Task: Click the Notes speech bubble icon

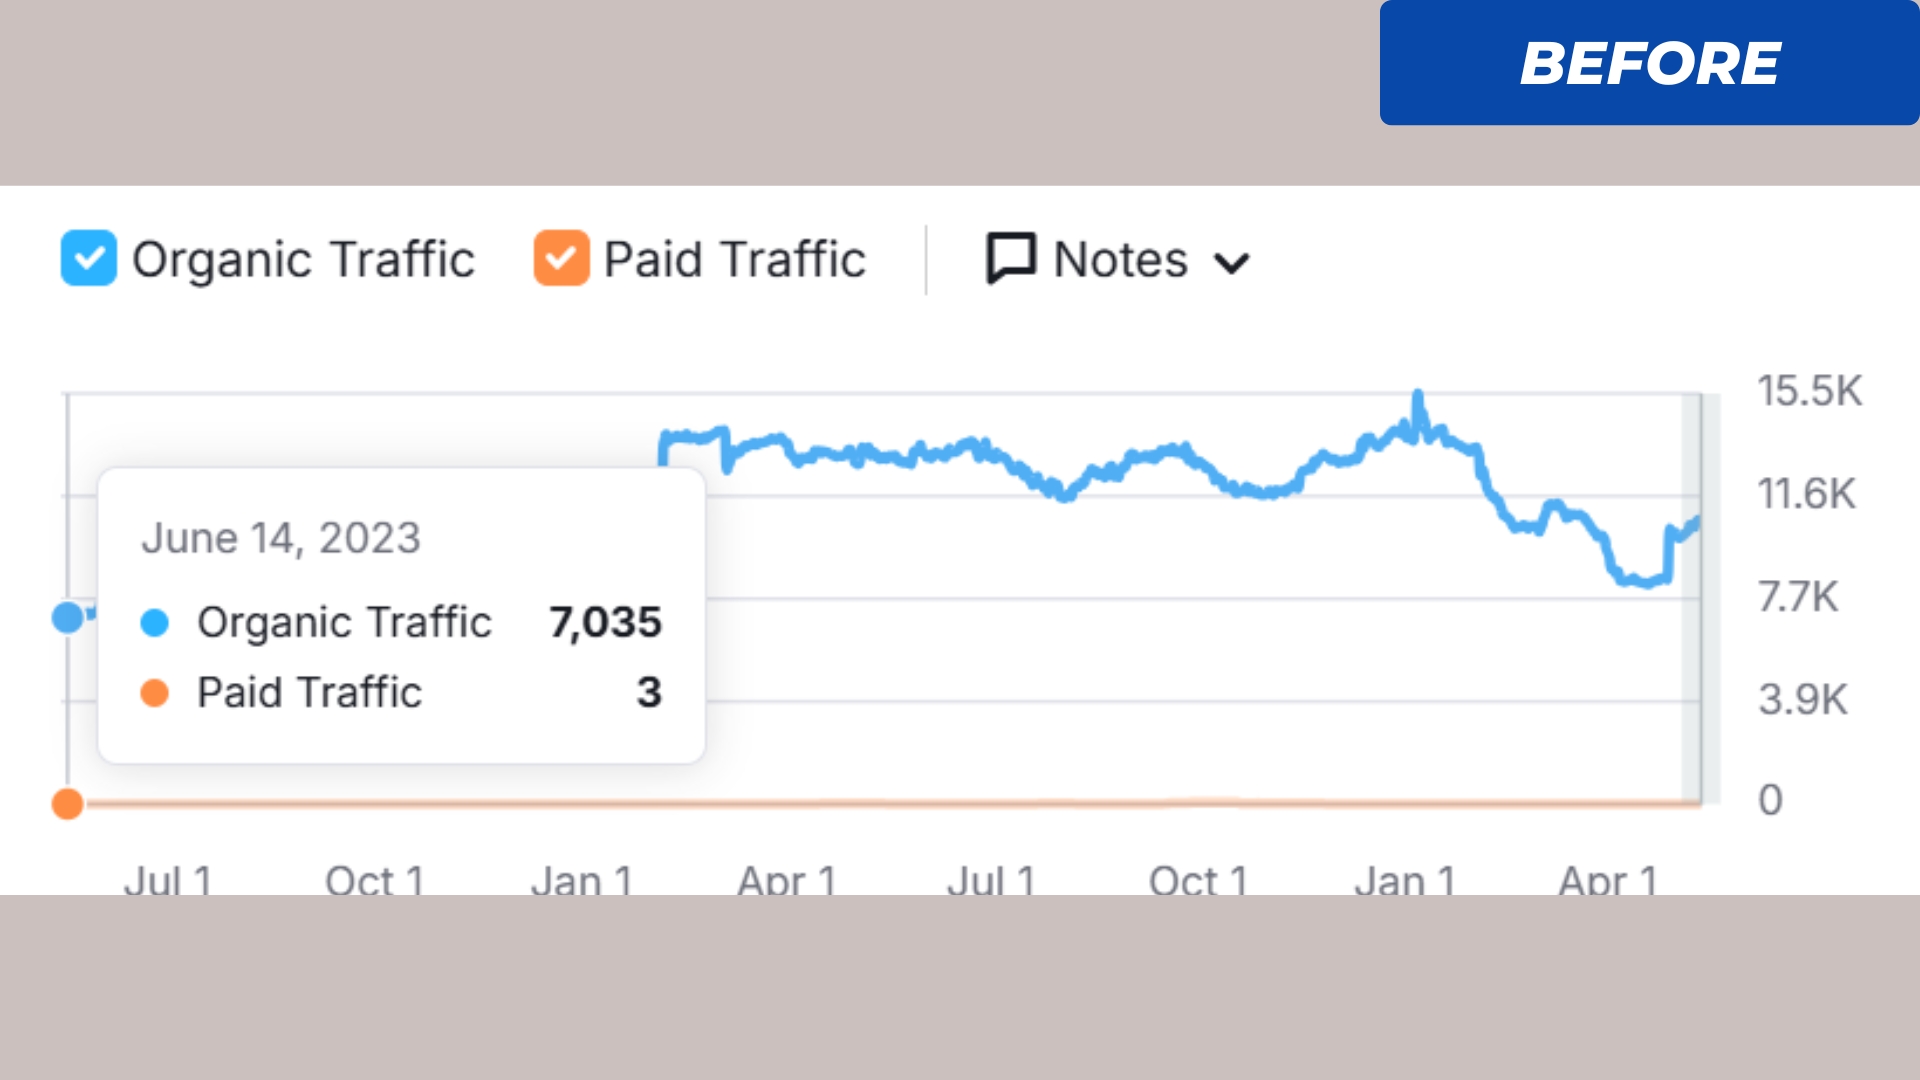Action: coord(1010,258)
